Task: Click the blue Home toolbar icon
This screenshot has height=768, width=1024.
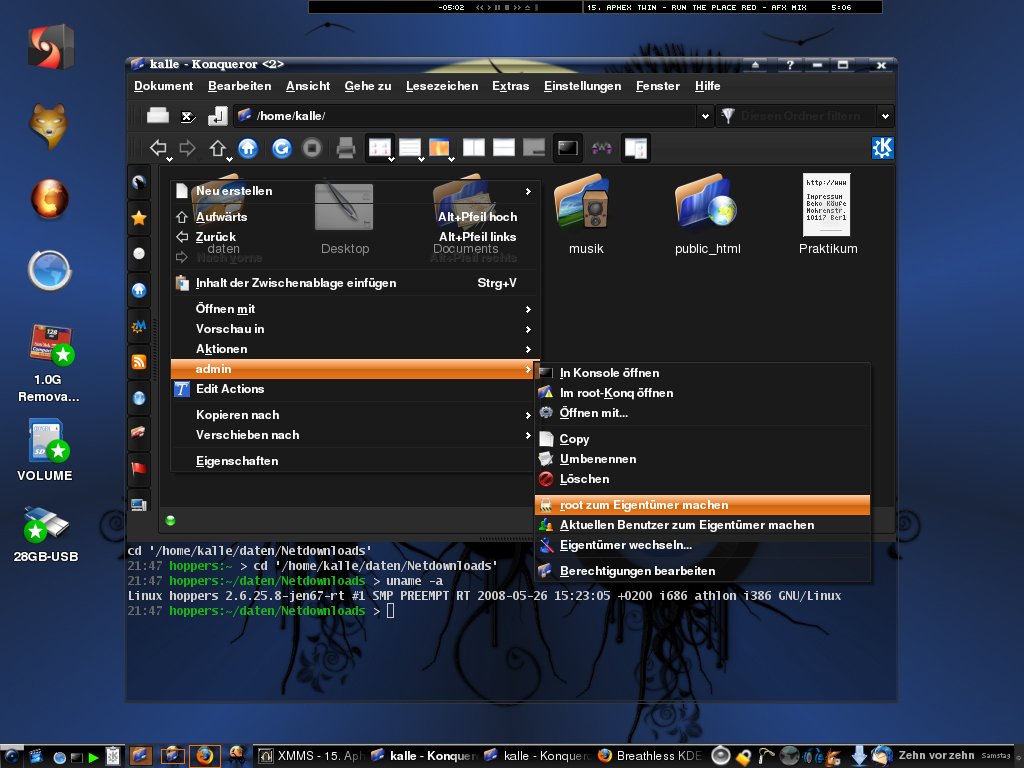Action: (248, 148)
